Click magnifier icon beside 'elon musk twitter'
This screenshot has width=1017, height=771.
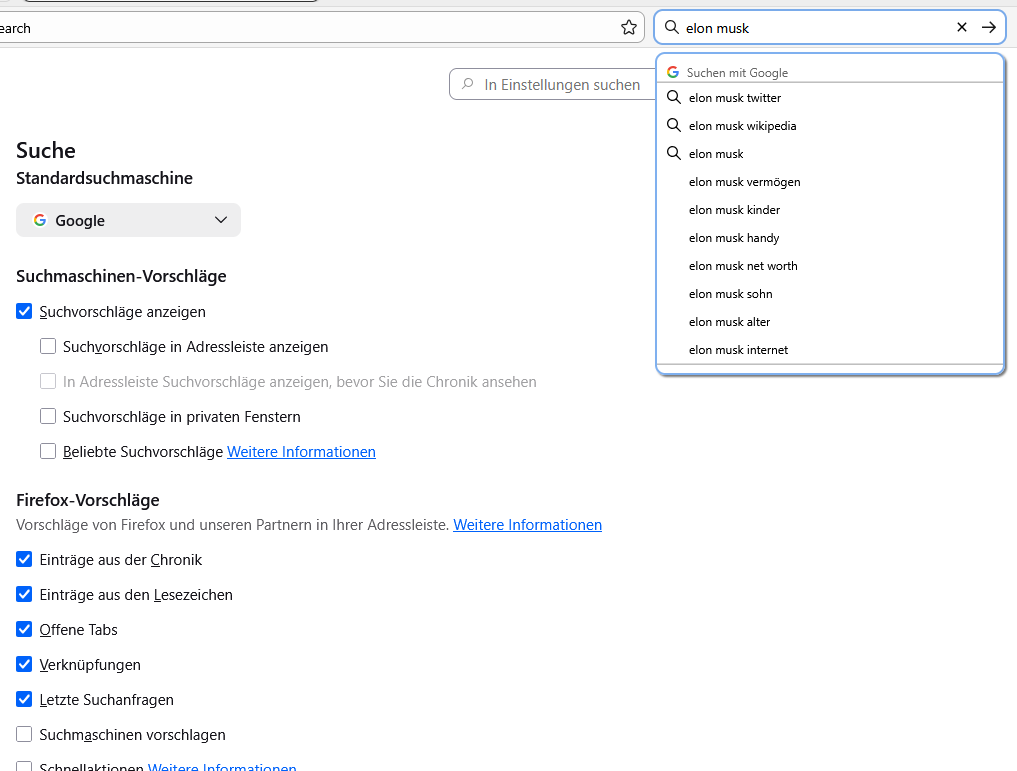coord(674,98)
